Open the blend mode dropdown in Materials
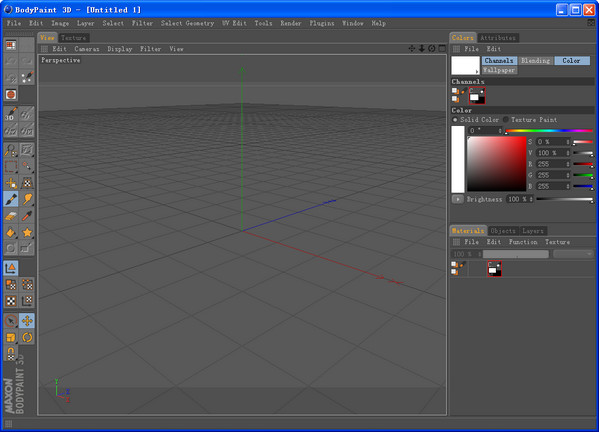This screenshot has width=599, height=432. click(x=573, y=254)
